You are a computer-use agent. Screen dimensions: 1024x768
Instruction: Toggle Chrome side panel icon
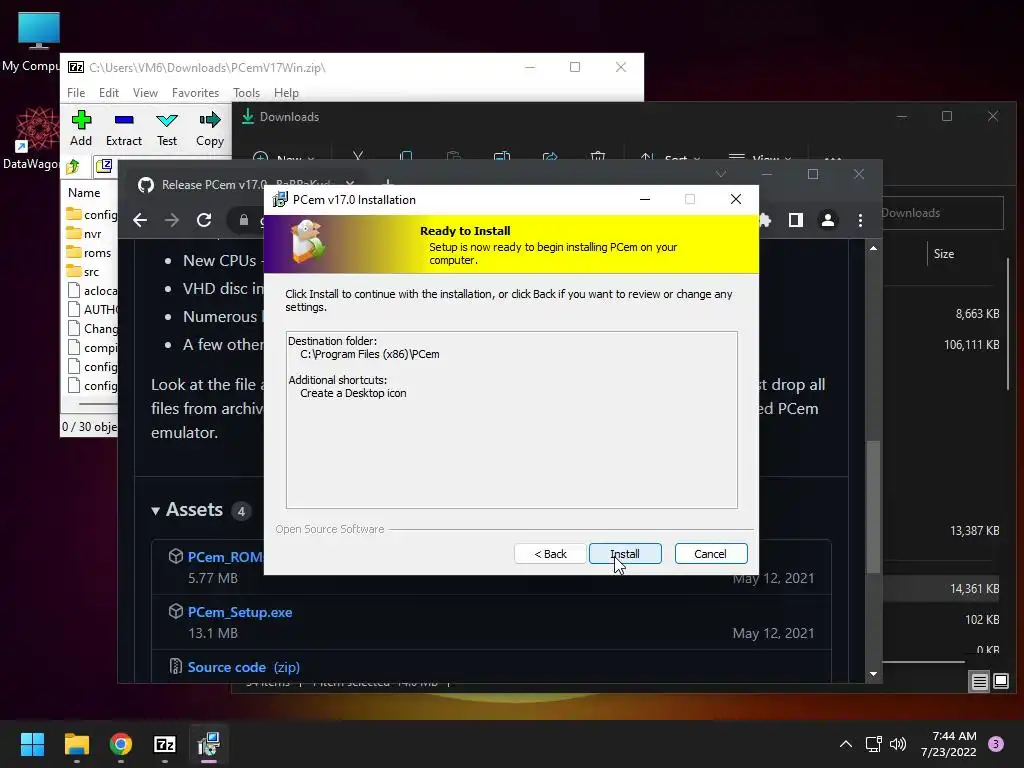tap(795, 220)
